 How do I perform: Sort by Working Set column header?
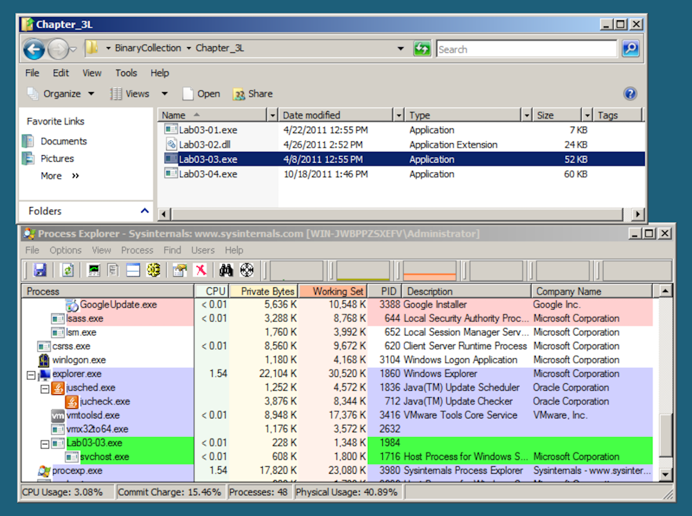pyautogui.click(x=338, y=291)
